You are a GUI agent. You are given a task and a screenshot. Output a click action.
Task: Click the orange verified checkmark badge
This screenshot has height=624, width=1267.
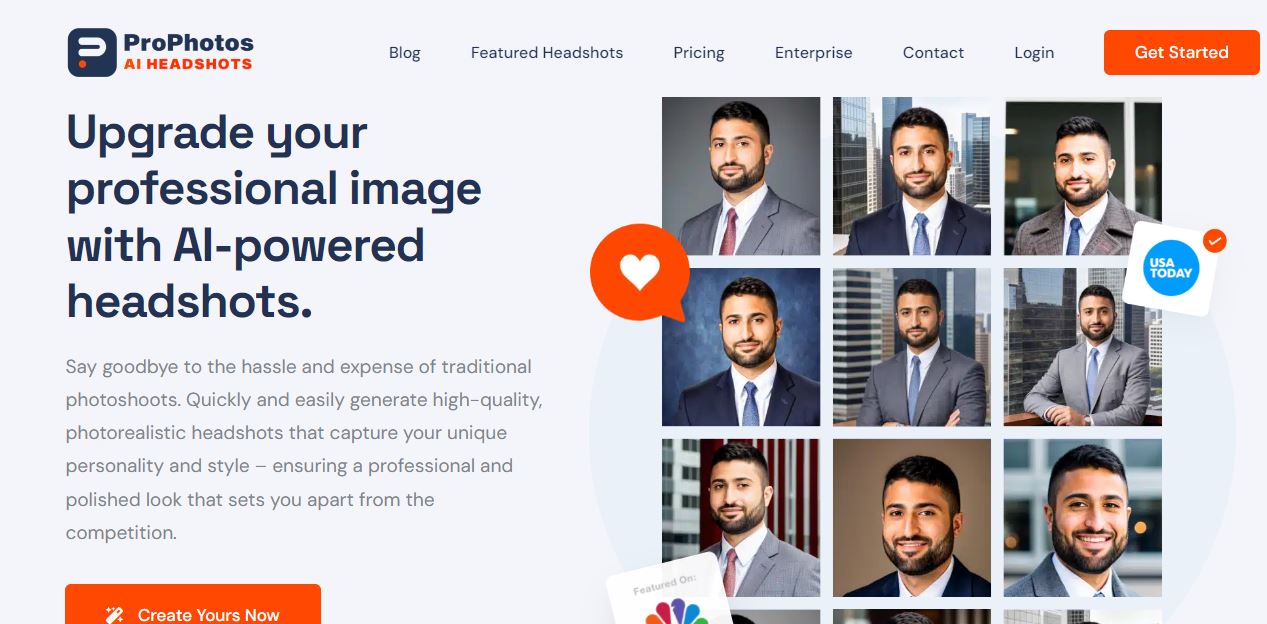tap(1214, 241)
